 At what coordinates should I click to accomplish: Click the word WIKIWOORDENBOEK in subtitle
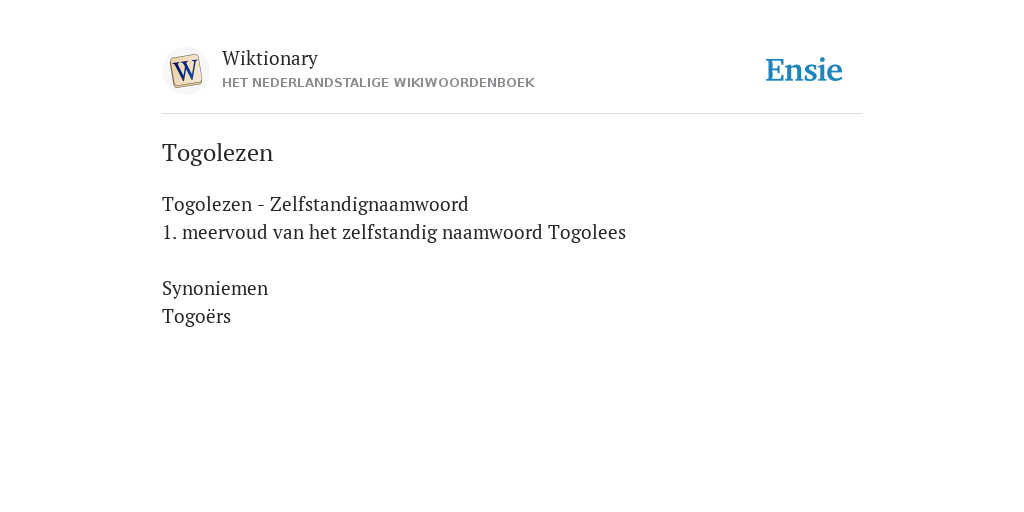464,83
